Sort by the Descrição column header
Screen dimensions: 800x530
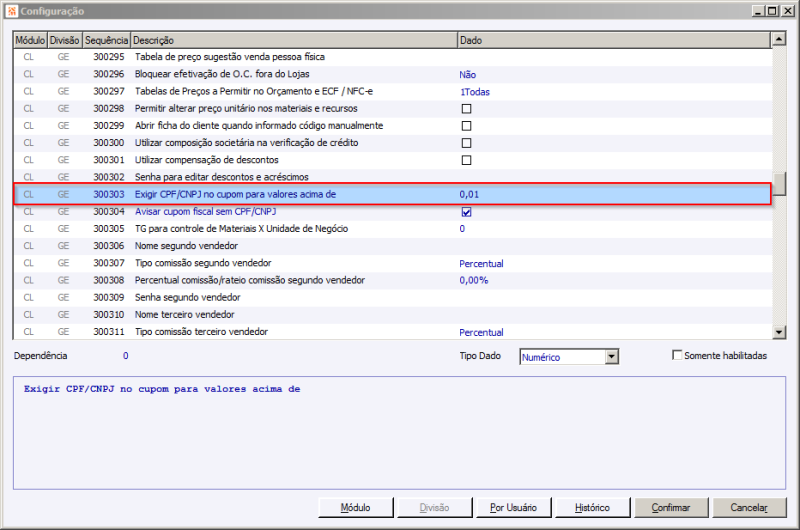(x=294, y=40)
